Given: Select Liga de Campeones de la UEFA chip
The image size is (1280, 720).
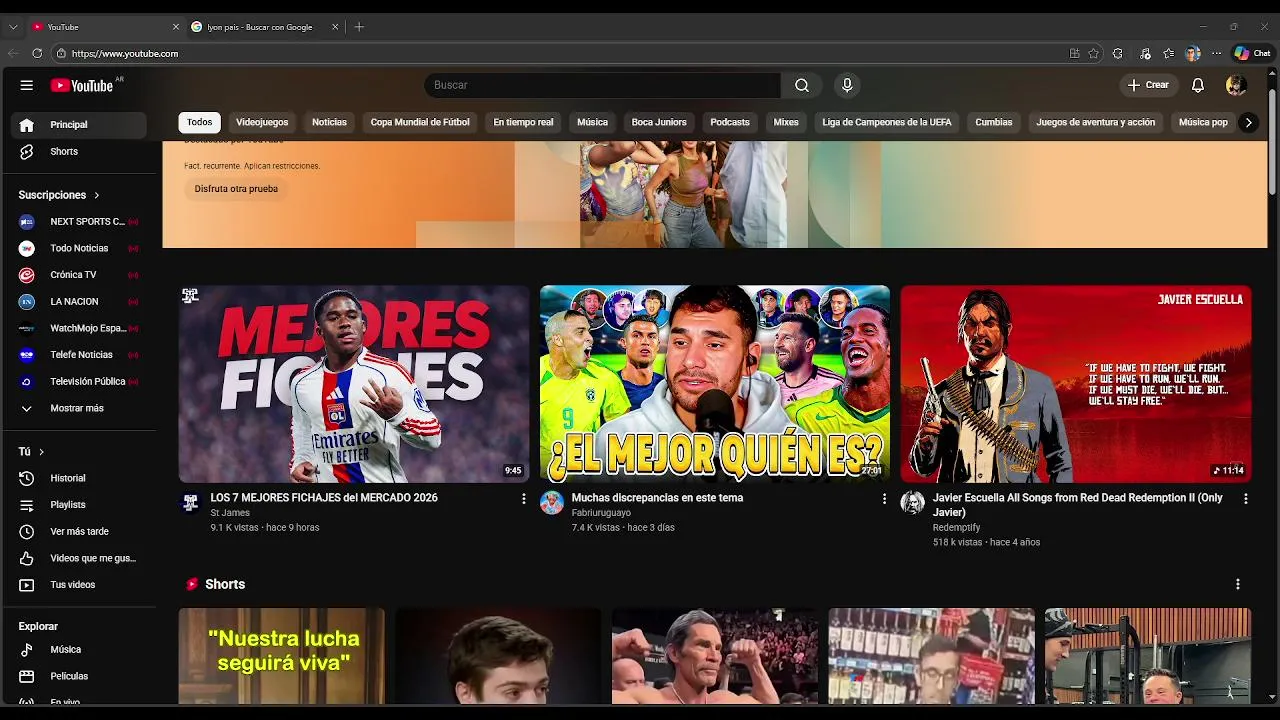Looking at the screenshot, I should point(887,122).
